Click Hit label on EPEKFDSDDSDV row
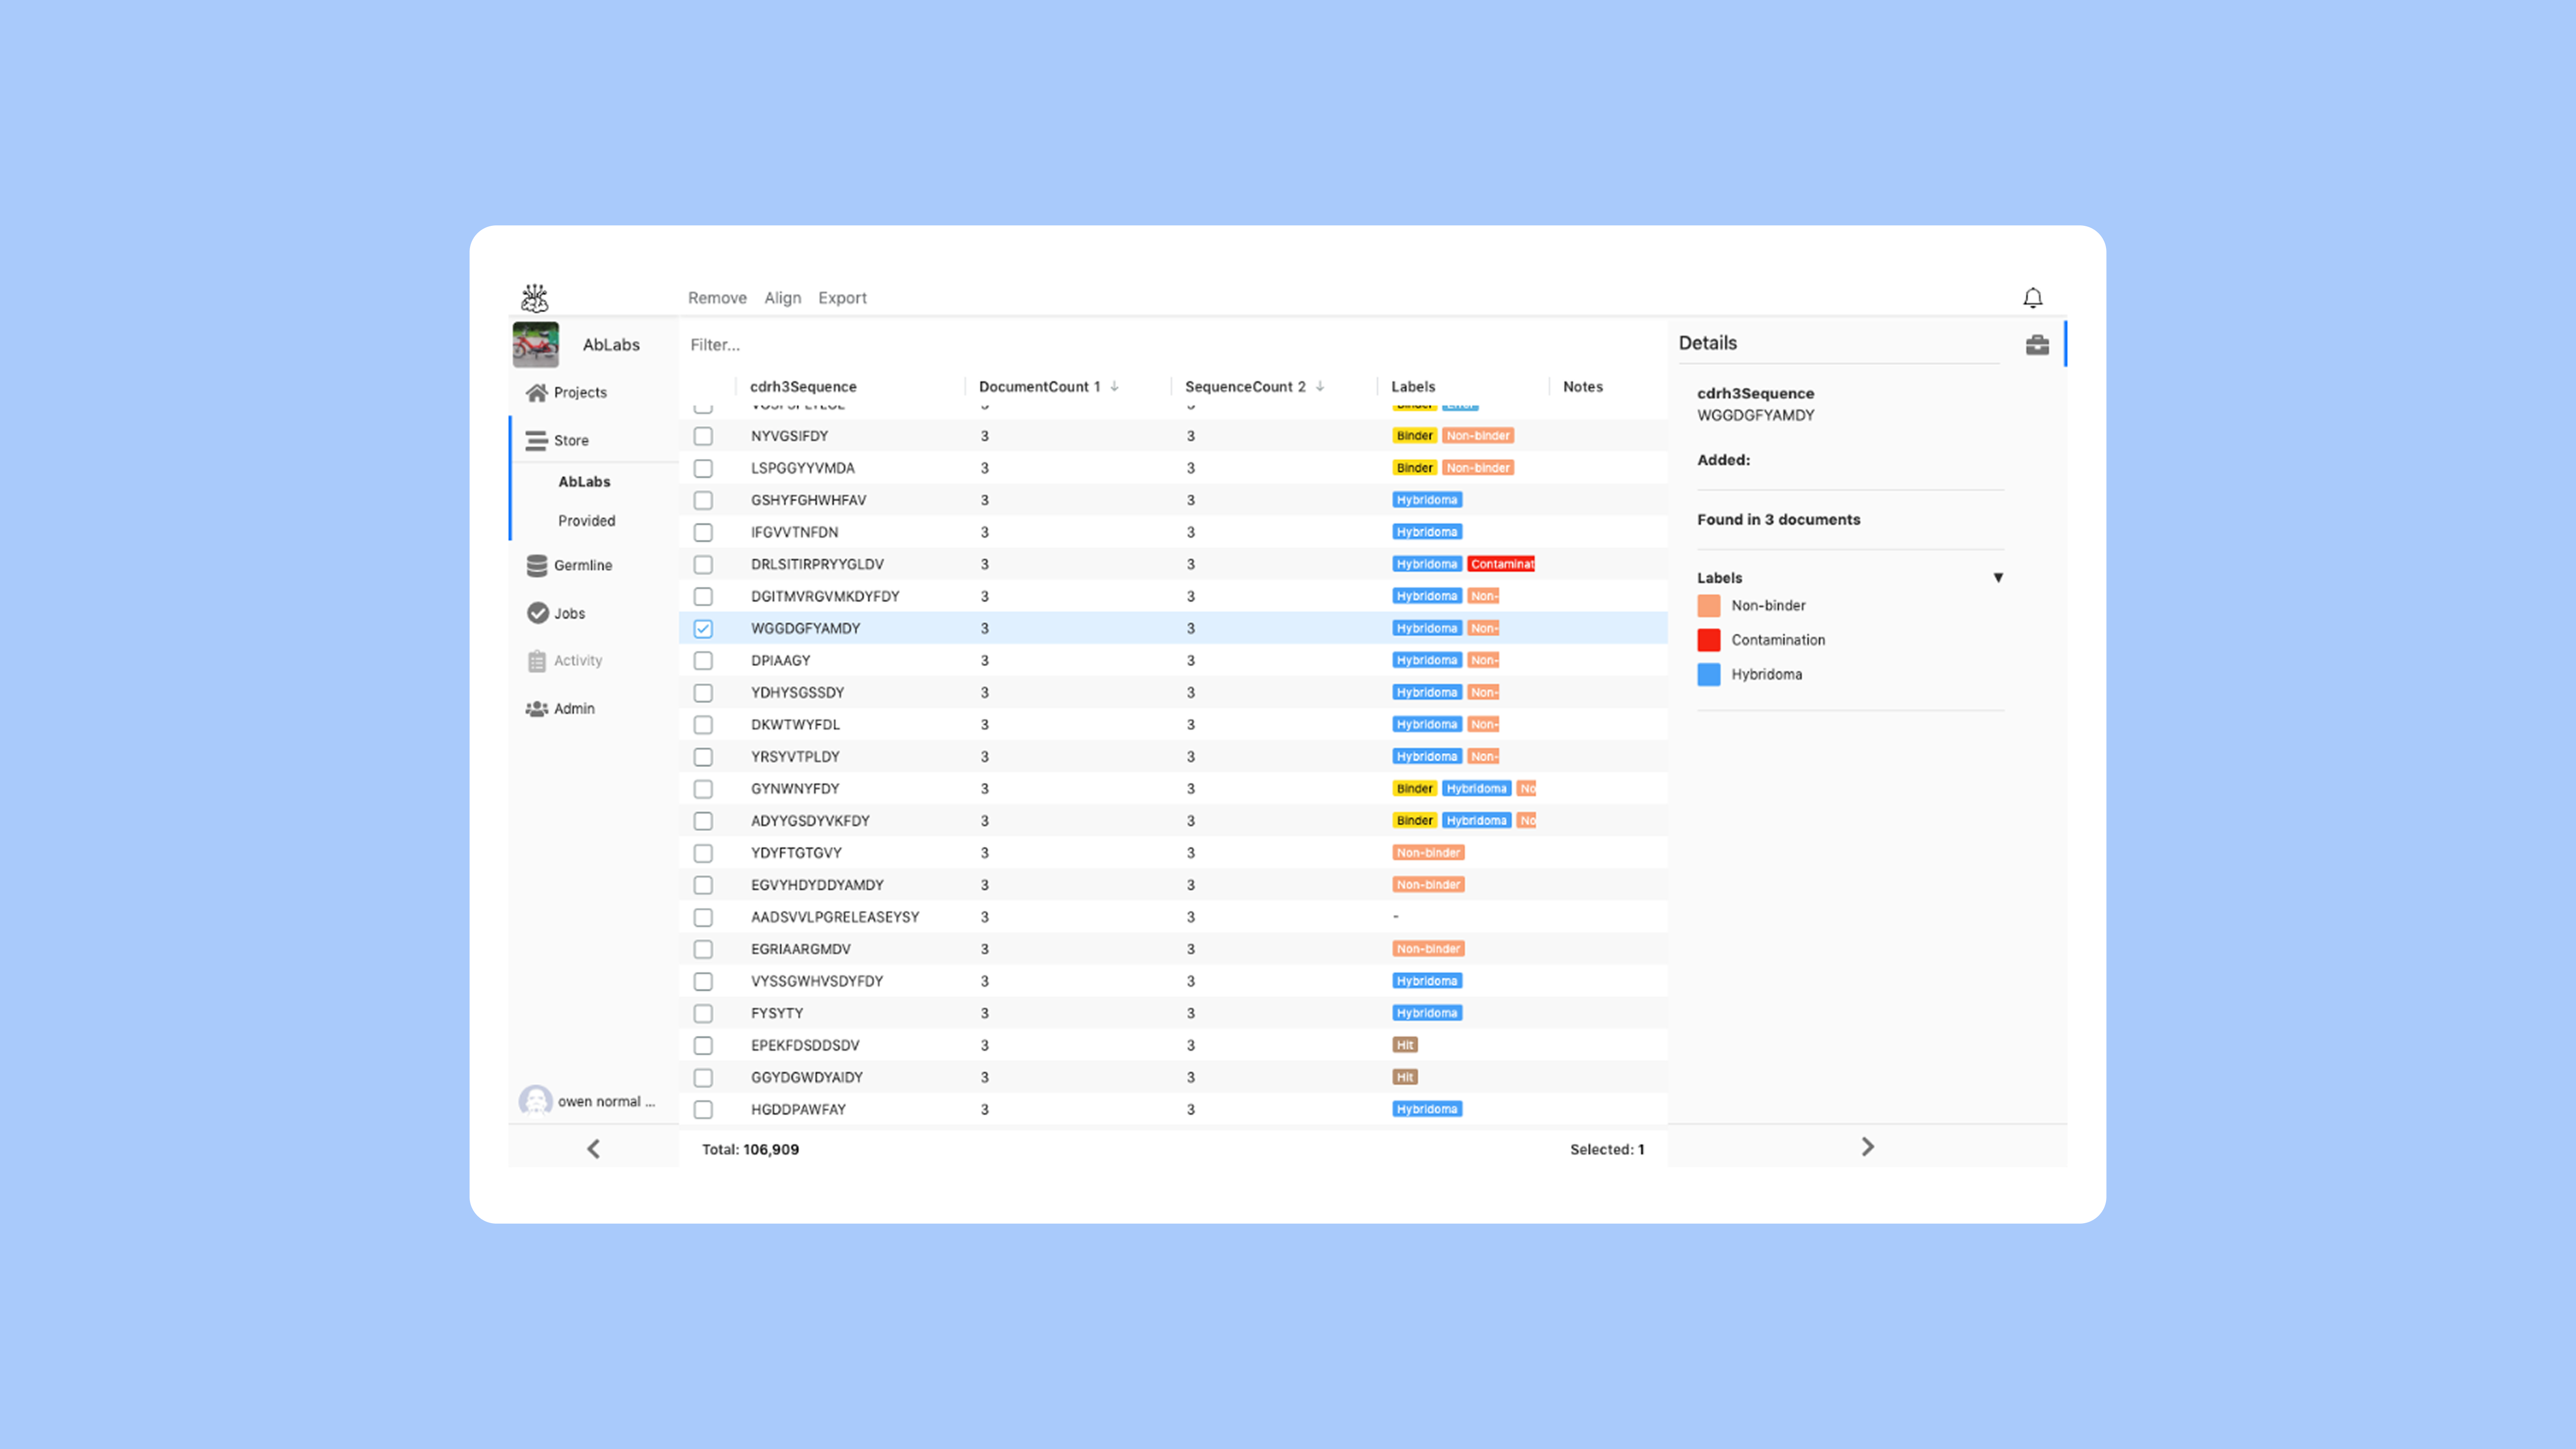 tap(1405, 1045)
